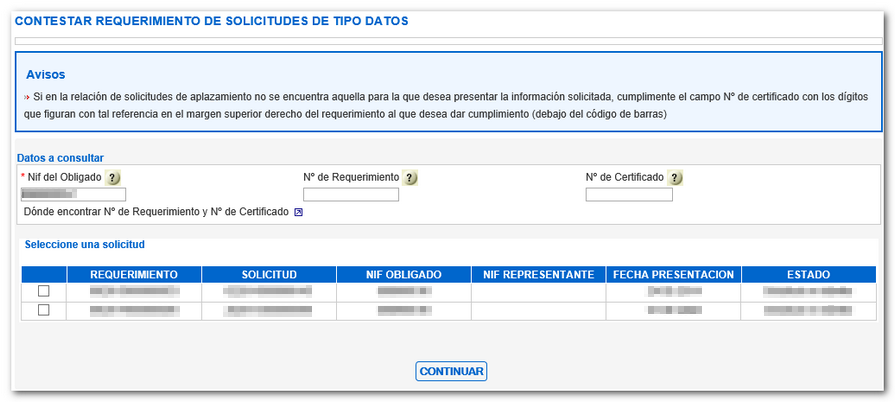
Task: Click the Nif del Obligado label
Action: pyautogui.click(x=64, y=178)
